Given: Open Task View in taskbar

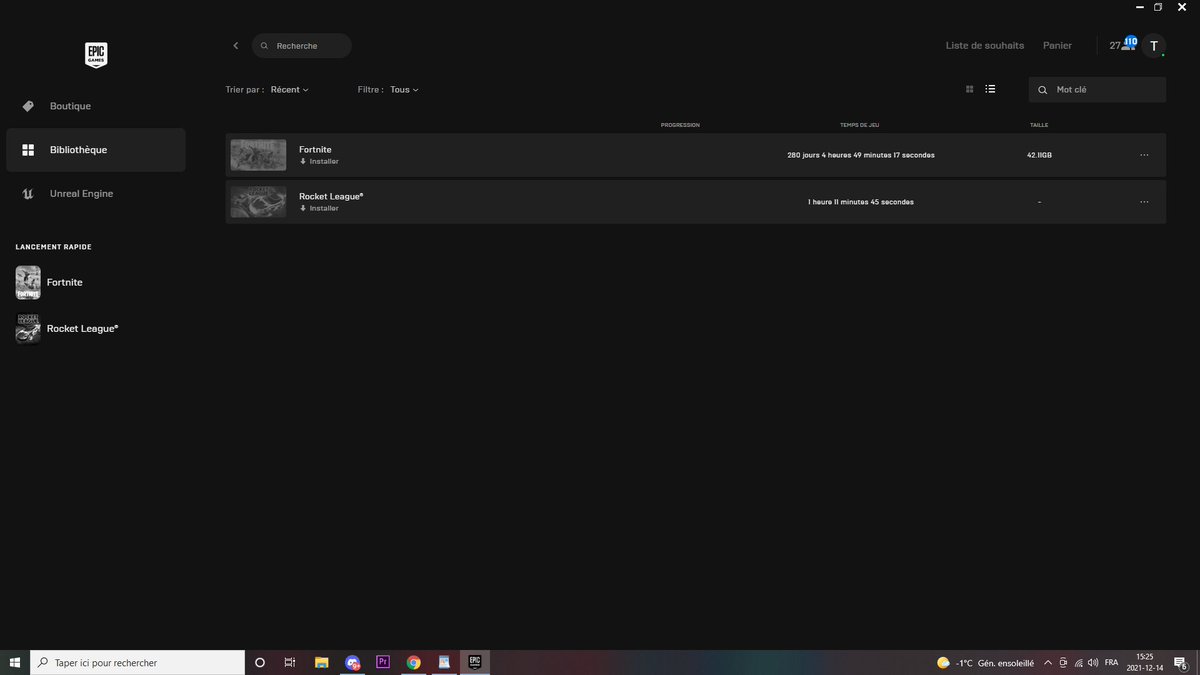Looking at the screenshot, I should [x=290, y=662].
